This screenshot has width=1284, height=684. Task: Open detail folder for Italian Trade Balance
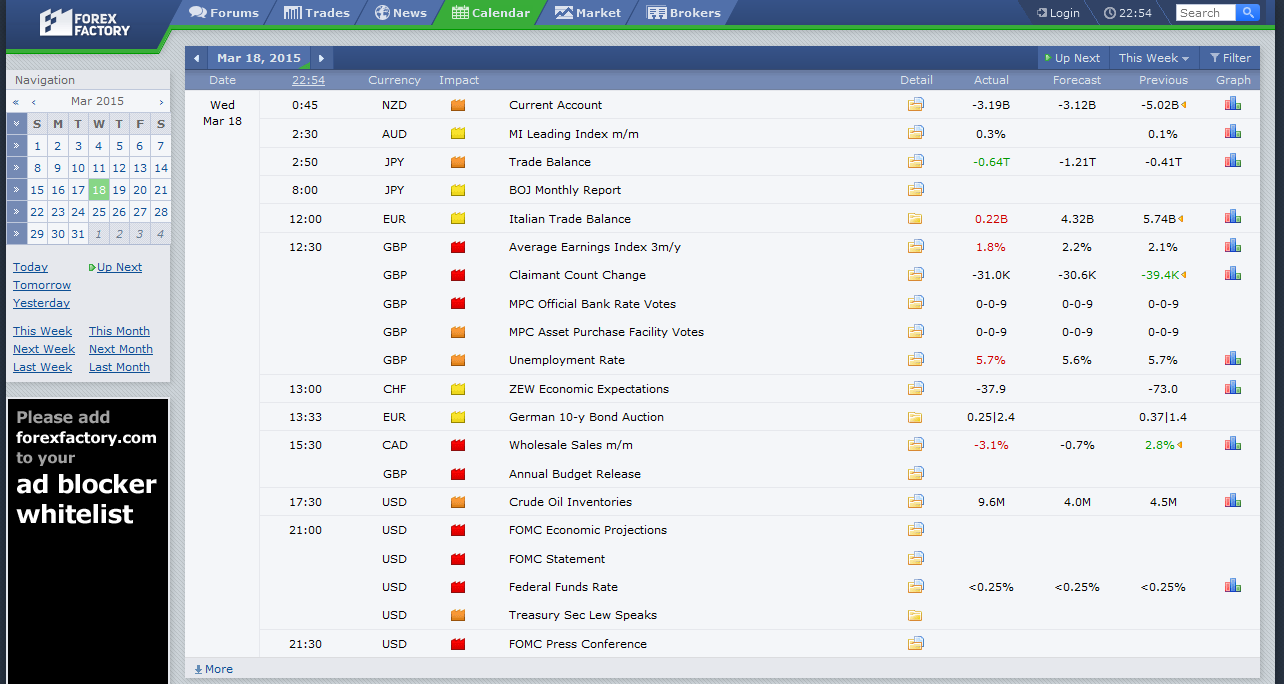915,218
